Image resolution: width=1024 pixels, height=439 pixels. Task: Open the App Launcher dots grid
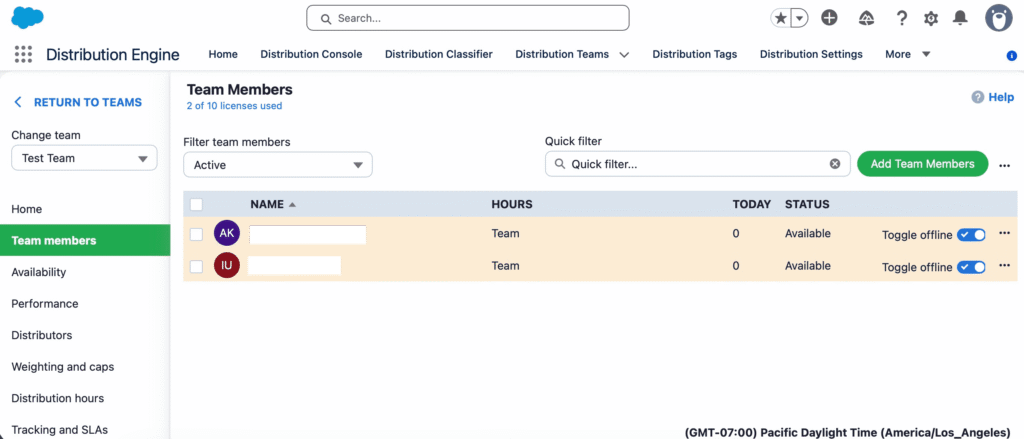click(x=24, y=54)
